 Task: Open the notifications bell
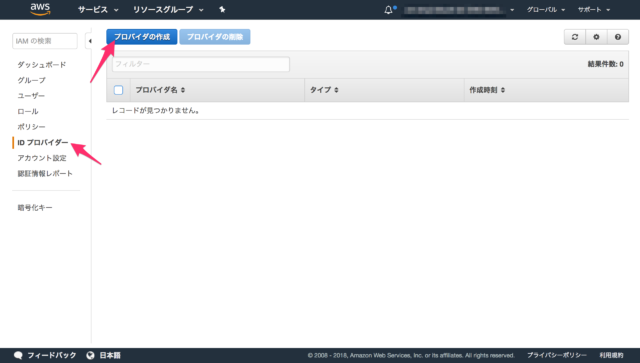click(x=389, y=9)
